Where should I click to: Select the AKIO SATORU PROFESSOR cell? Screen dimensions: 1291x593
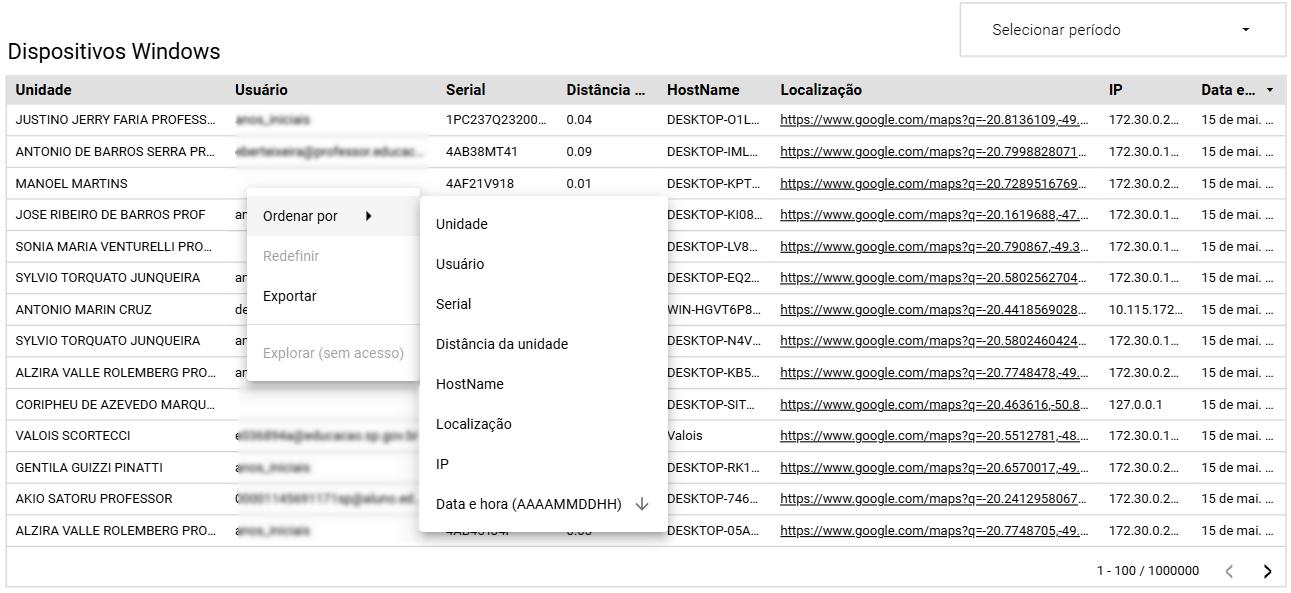coord(94,499)
